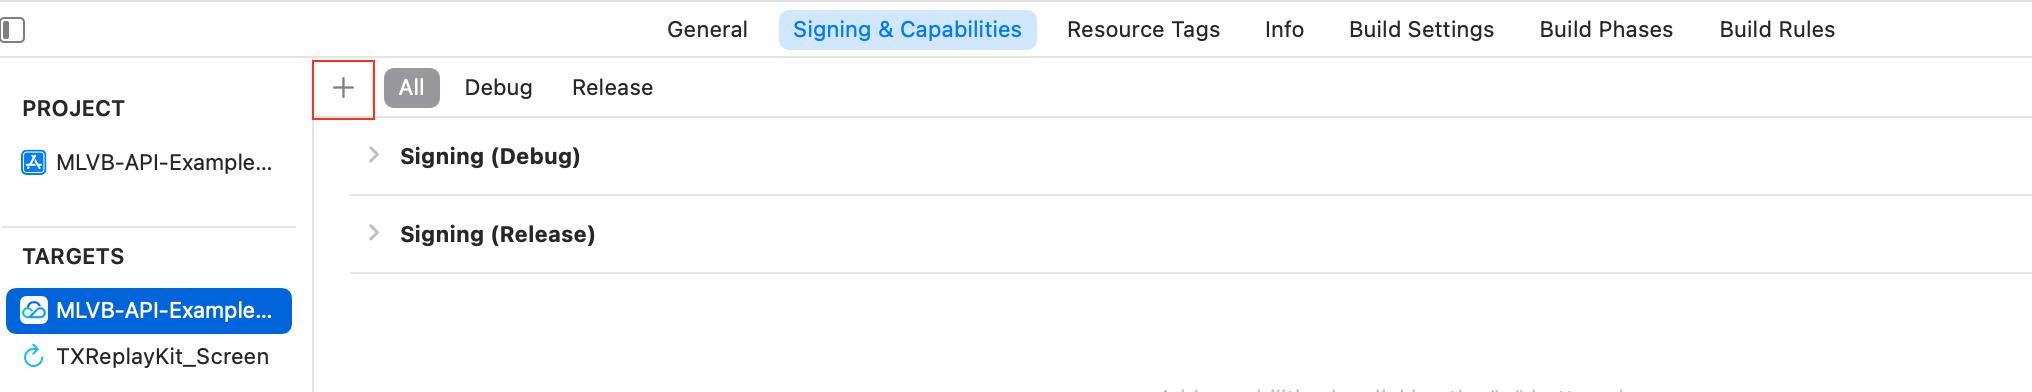Expand the Signing (Release) section chevron
Image resolution: width=2032 pixels, height=392 pixels.
(x=374, y=233)
